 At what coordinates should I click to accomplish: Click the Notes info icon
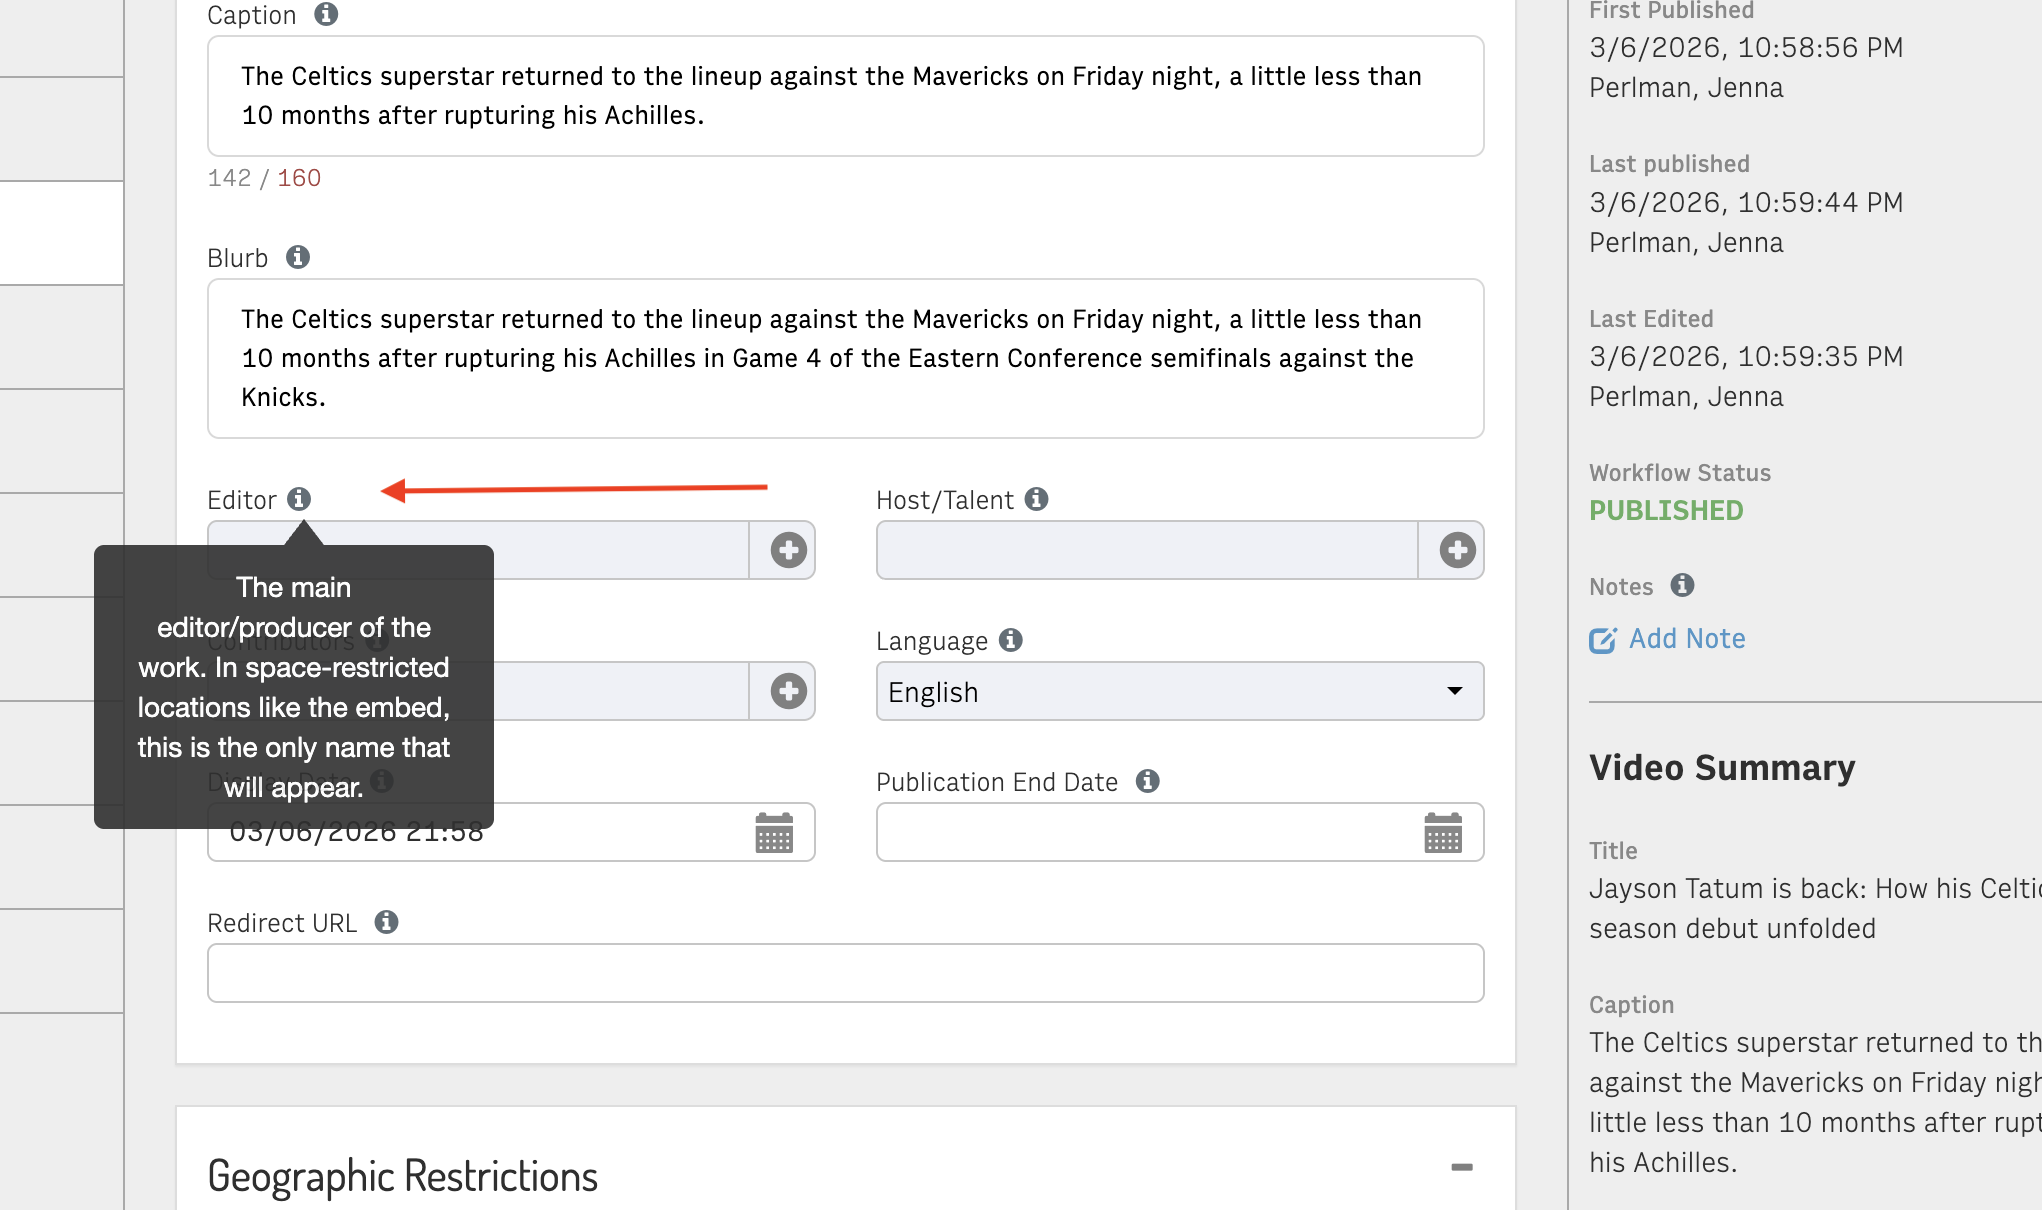[1683, 585]
